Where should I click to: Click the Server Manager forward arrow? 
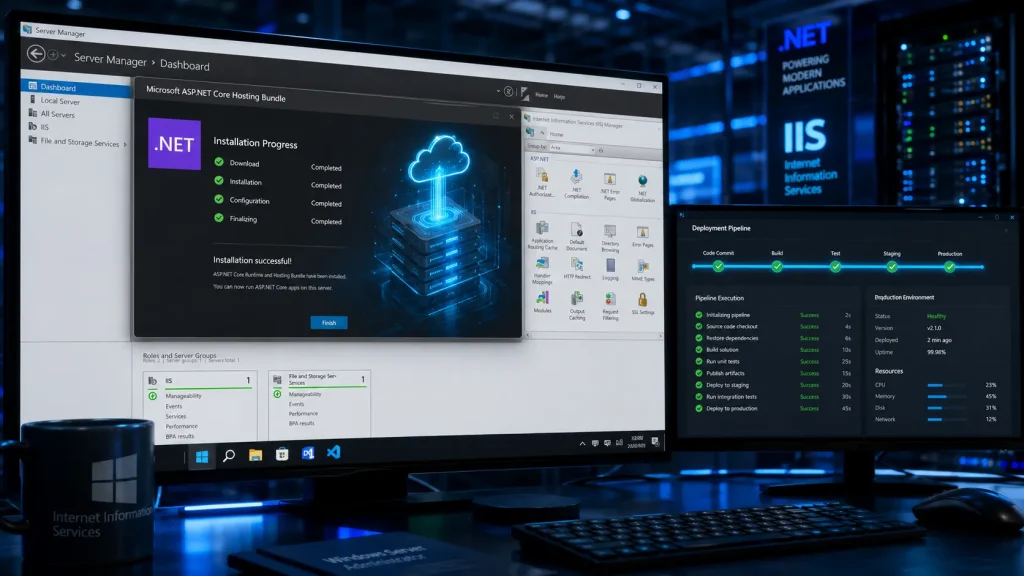[53, 55]
